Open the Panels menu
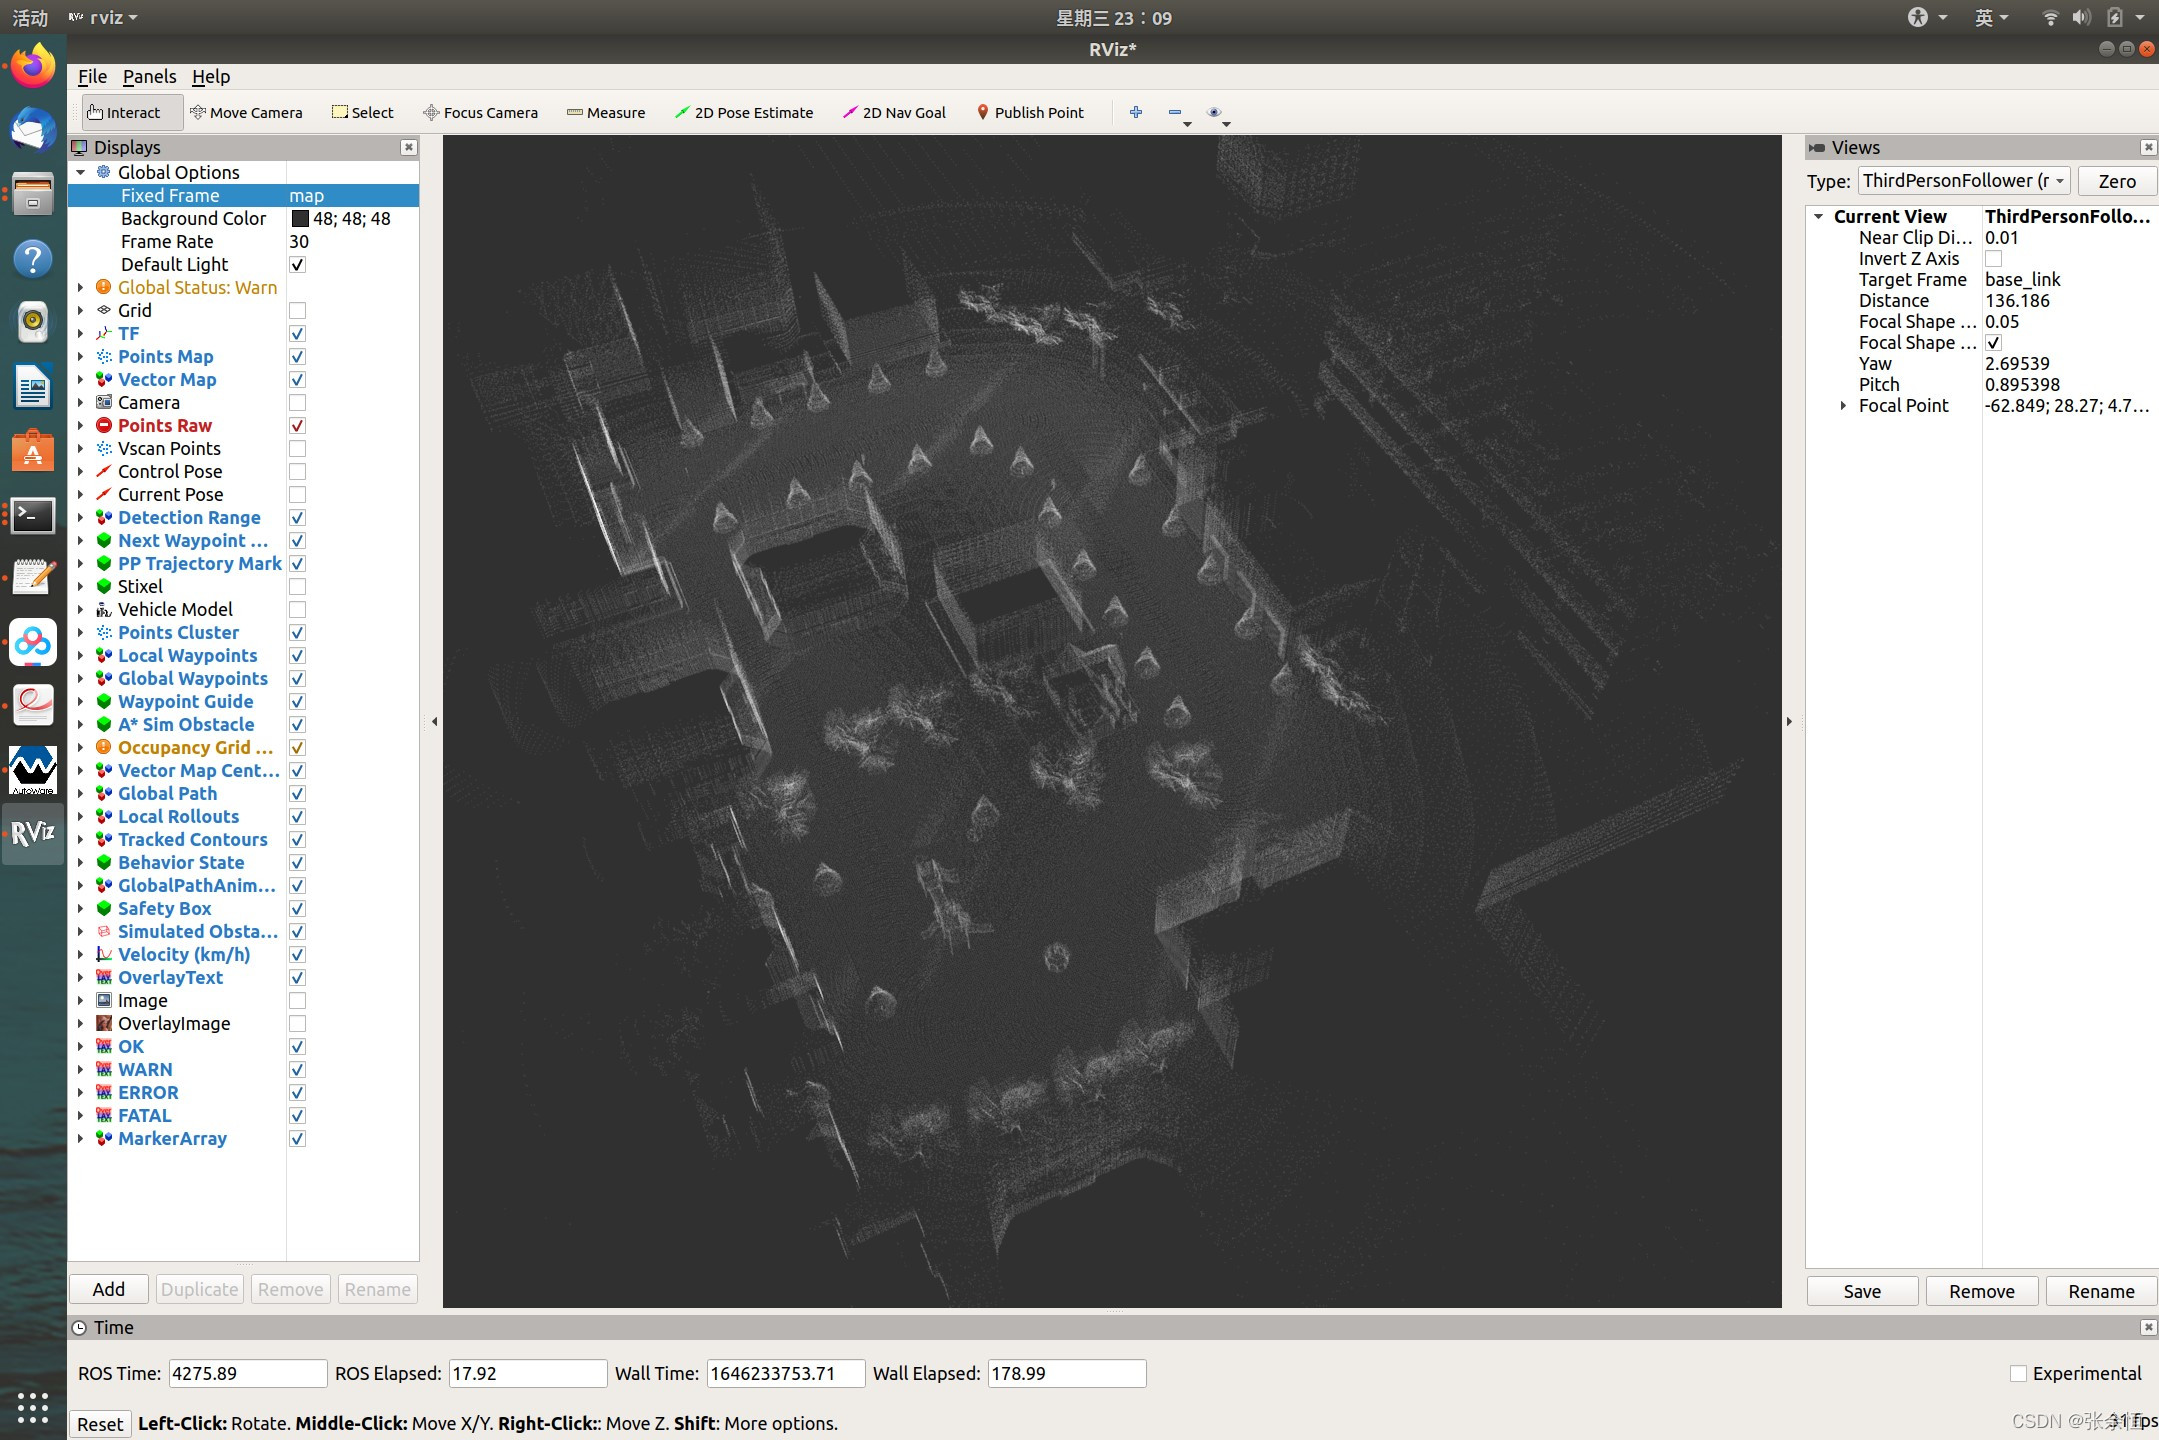 [149, 77]
